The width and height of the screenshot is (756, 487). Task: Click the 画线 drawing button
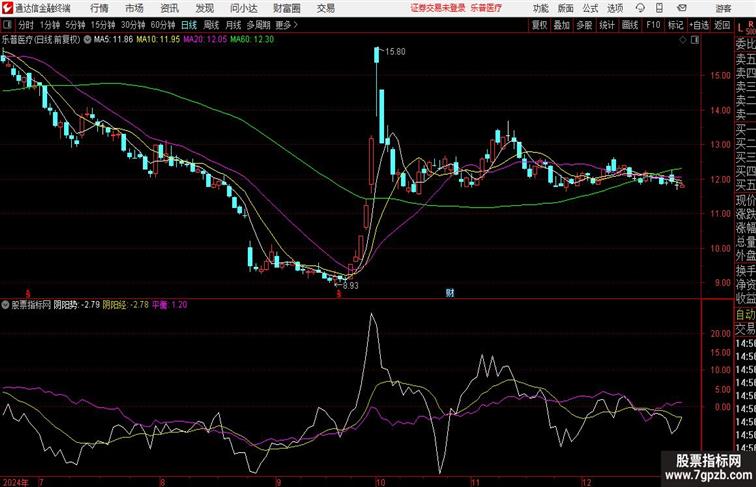coord(630,25)
